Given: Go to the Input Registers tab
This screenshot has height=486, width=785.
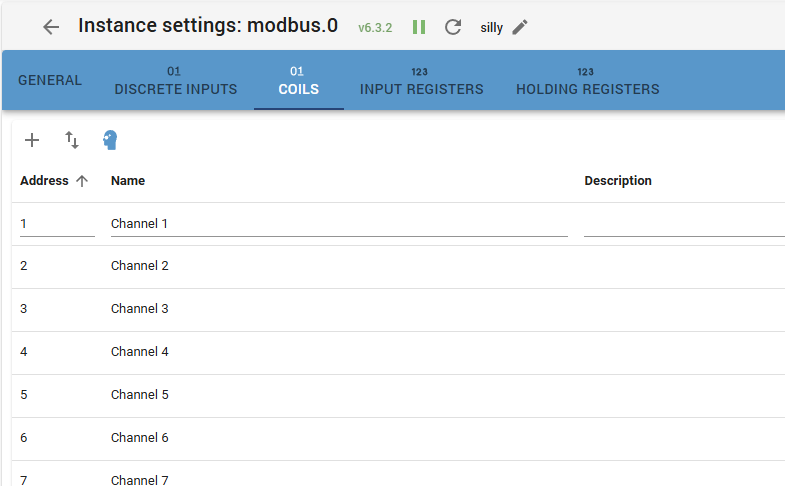Looking at the screenshot, I should (x=421, y=81).
